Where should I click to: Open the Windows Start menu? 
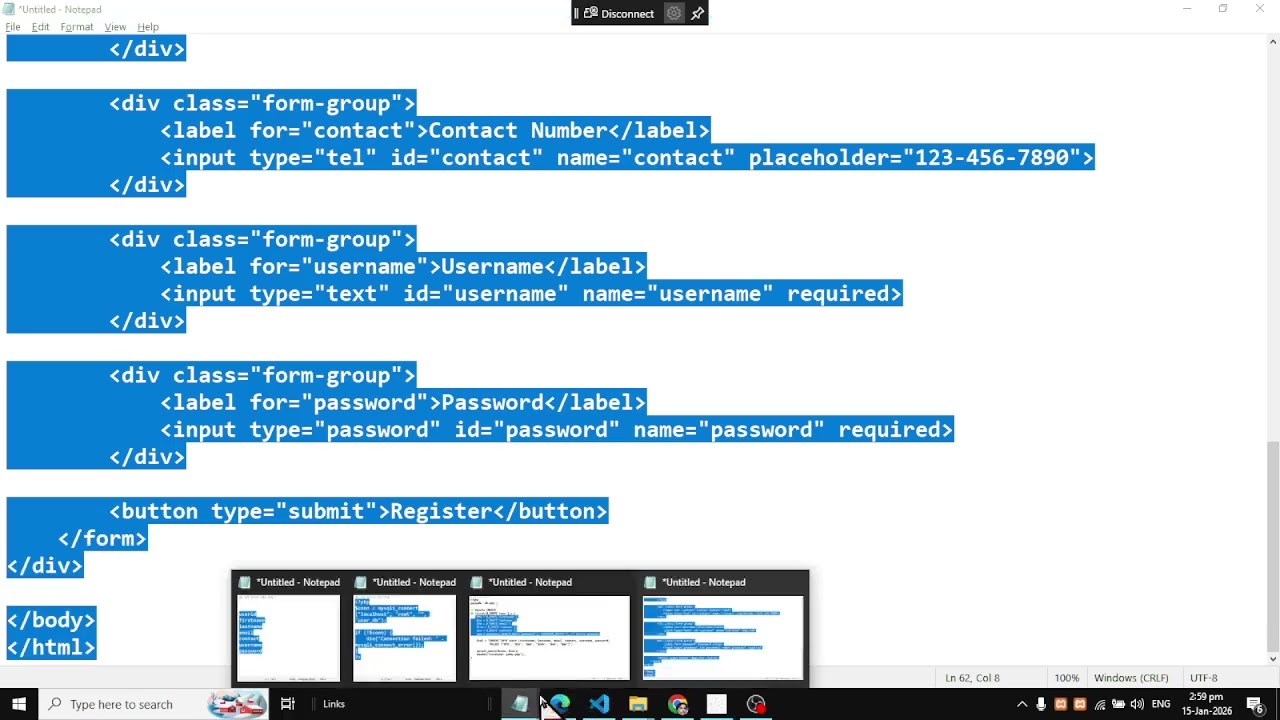[19, 704]
